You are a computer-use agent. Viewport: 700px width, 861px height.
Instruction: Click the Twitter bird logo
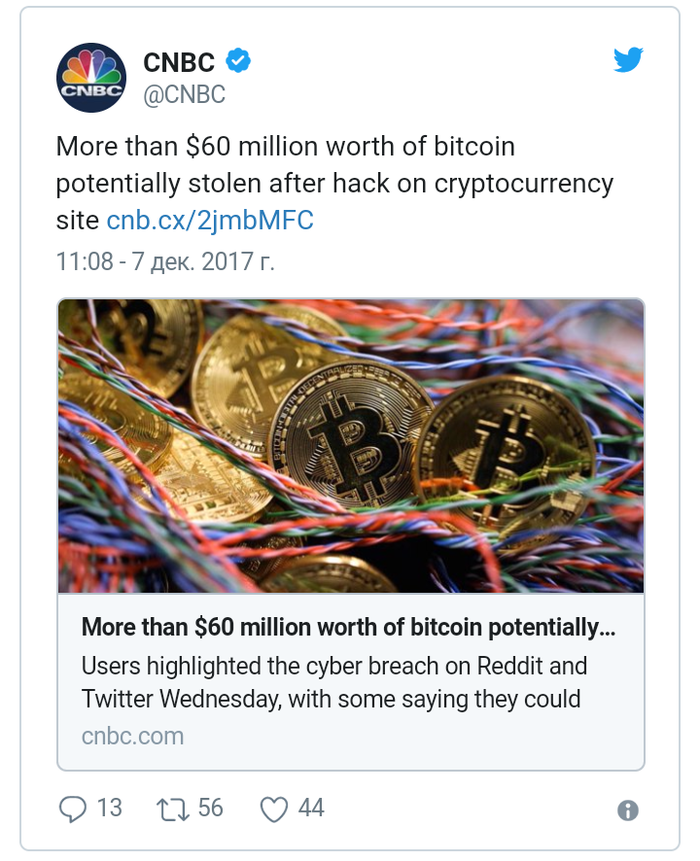tap(628, 61)
